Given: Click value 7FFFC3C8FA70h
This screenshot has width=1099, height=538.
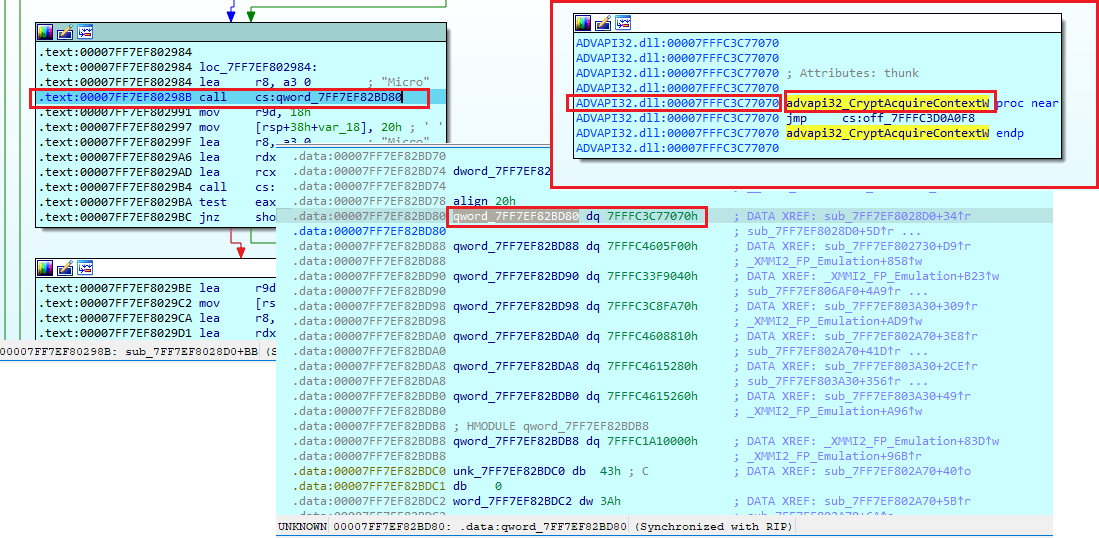Looking at the screenshot, I should [x=653, y=306].
